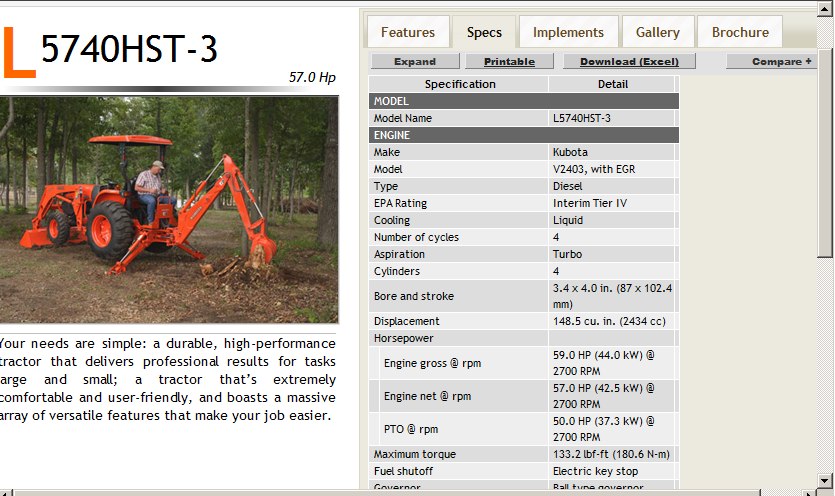The image size is (835, 496).
Task: Click the Cylinders label
Action: coord(397,272)
